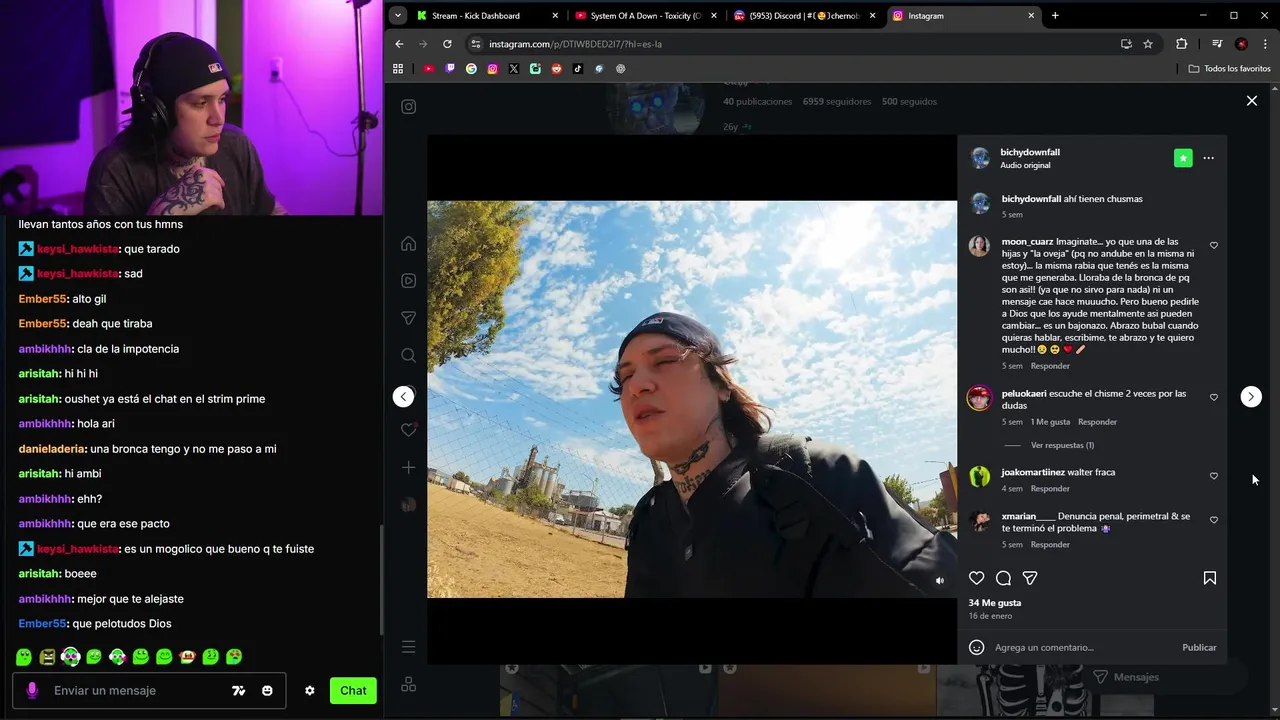The width and height of the screenshot is (1280, 720).
Task: Open 'Todos los favoritos' folder
Action: point(1229,69)
